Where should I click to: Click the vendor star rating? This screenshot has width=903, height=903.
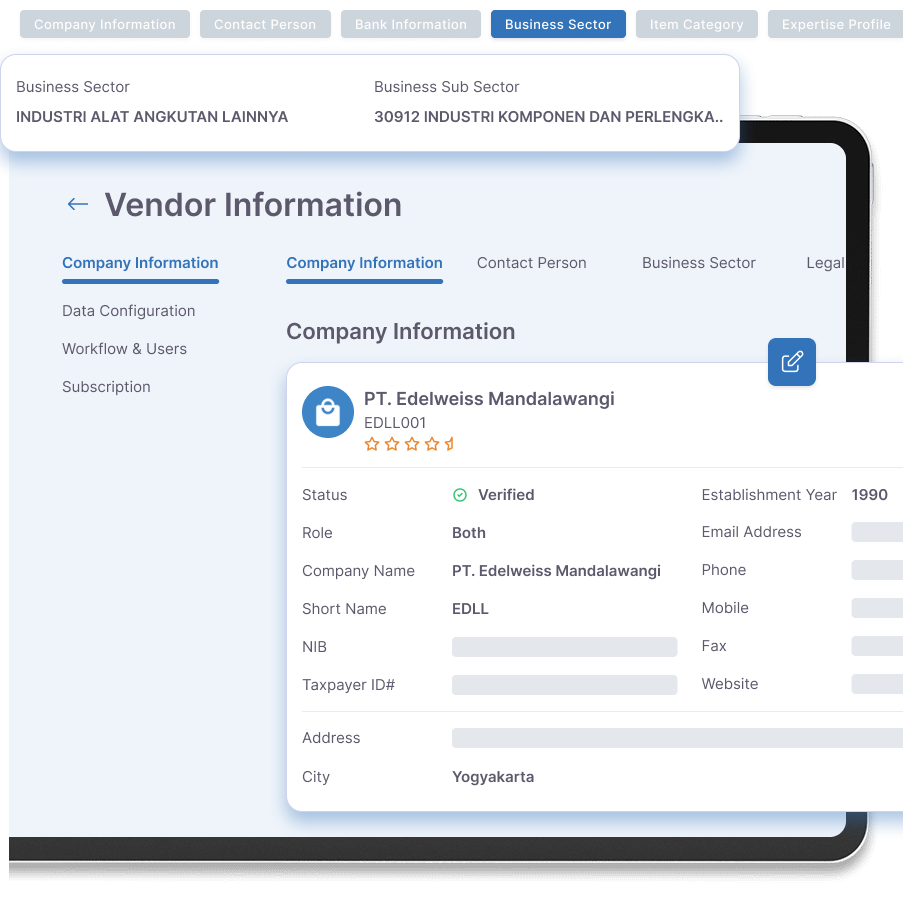[x=409, y=444]
